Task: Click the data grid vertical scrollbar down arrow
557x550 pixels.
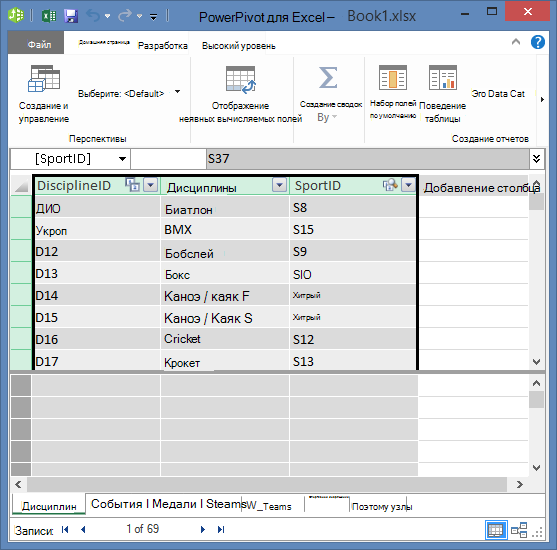Action: 536,362
